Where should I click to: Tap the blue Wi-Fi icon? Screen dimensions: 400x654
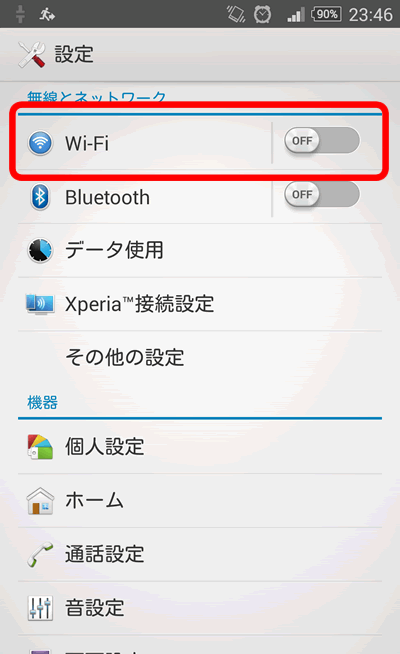point(40,143)
